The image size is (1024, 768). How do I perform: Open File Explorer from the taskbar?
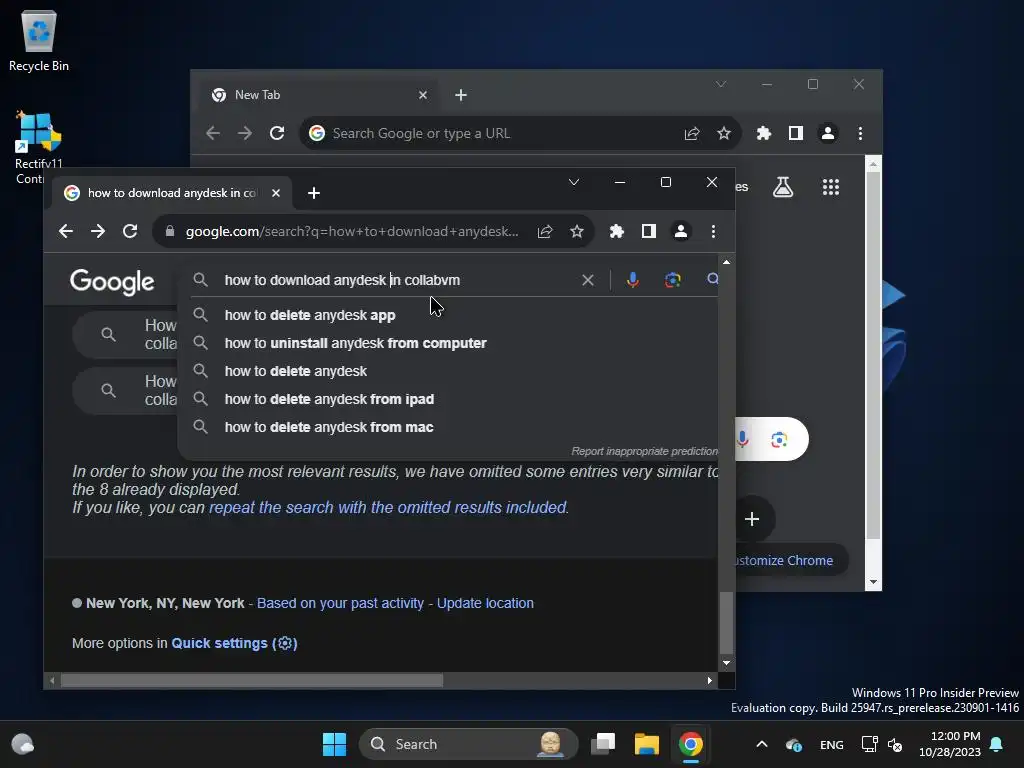point(647,744)
